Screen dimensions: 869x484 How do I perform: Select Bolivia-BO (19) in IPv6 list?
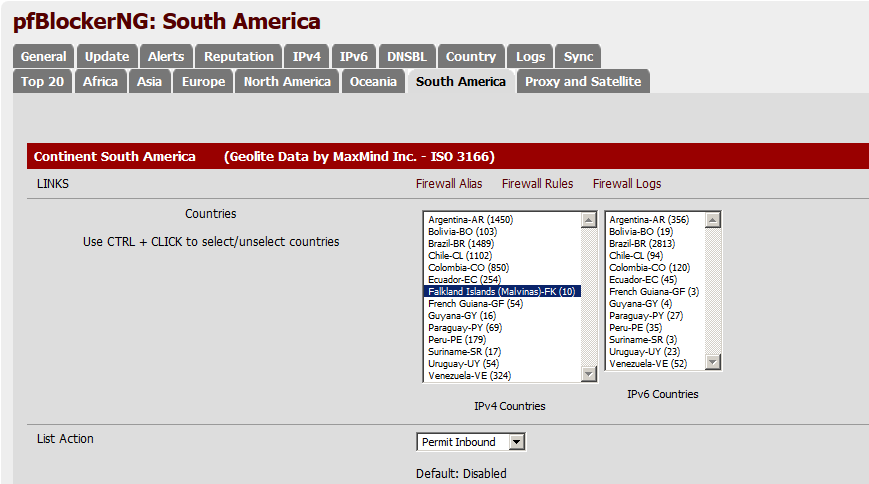coord(655,232)
